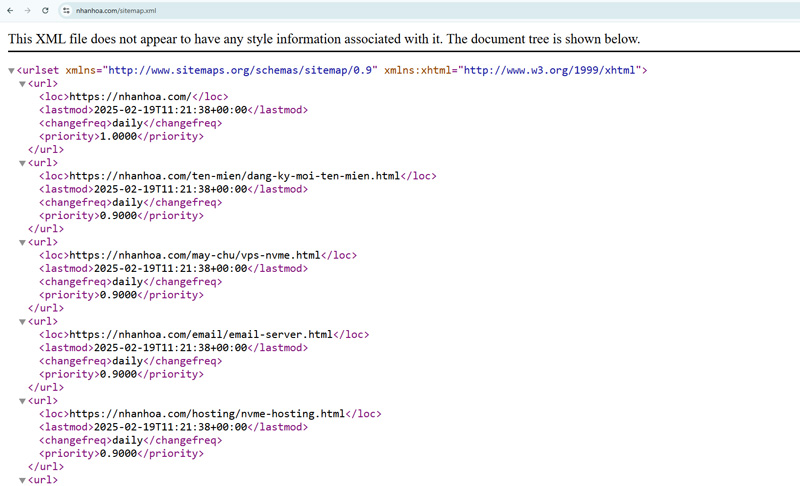Collapse the url node containing vps-nvme.html
This screenshot has width=800, height=486.
pyautogui.click(x=22, y=242)
